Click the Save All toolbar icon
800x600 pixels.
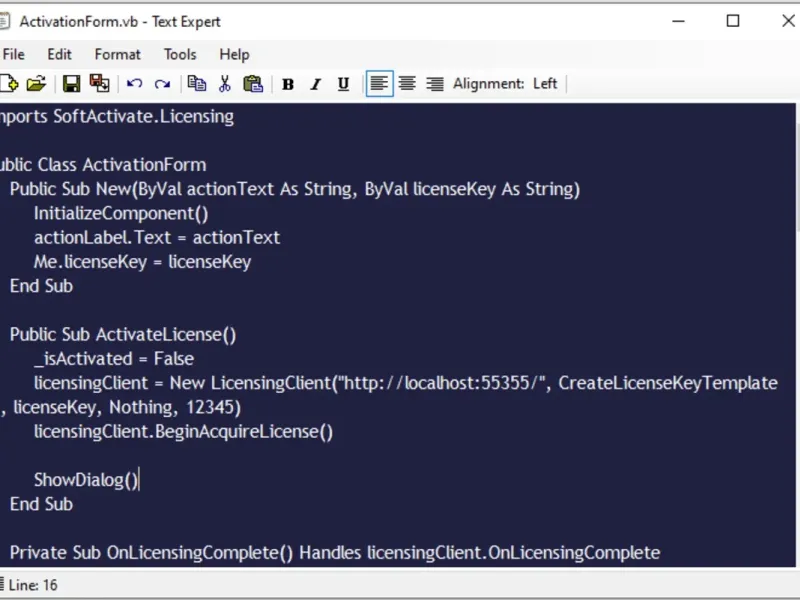coord(99,83)
